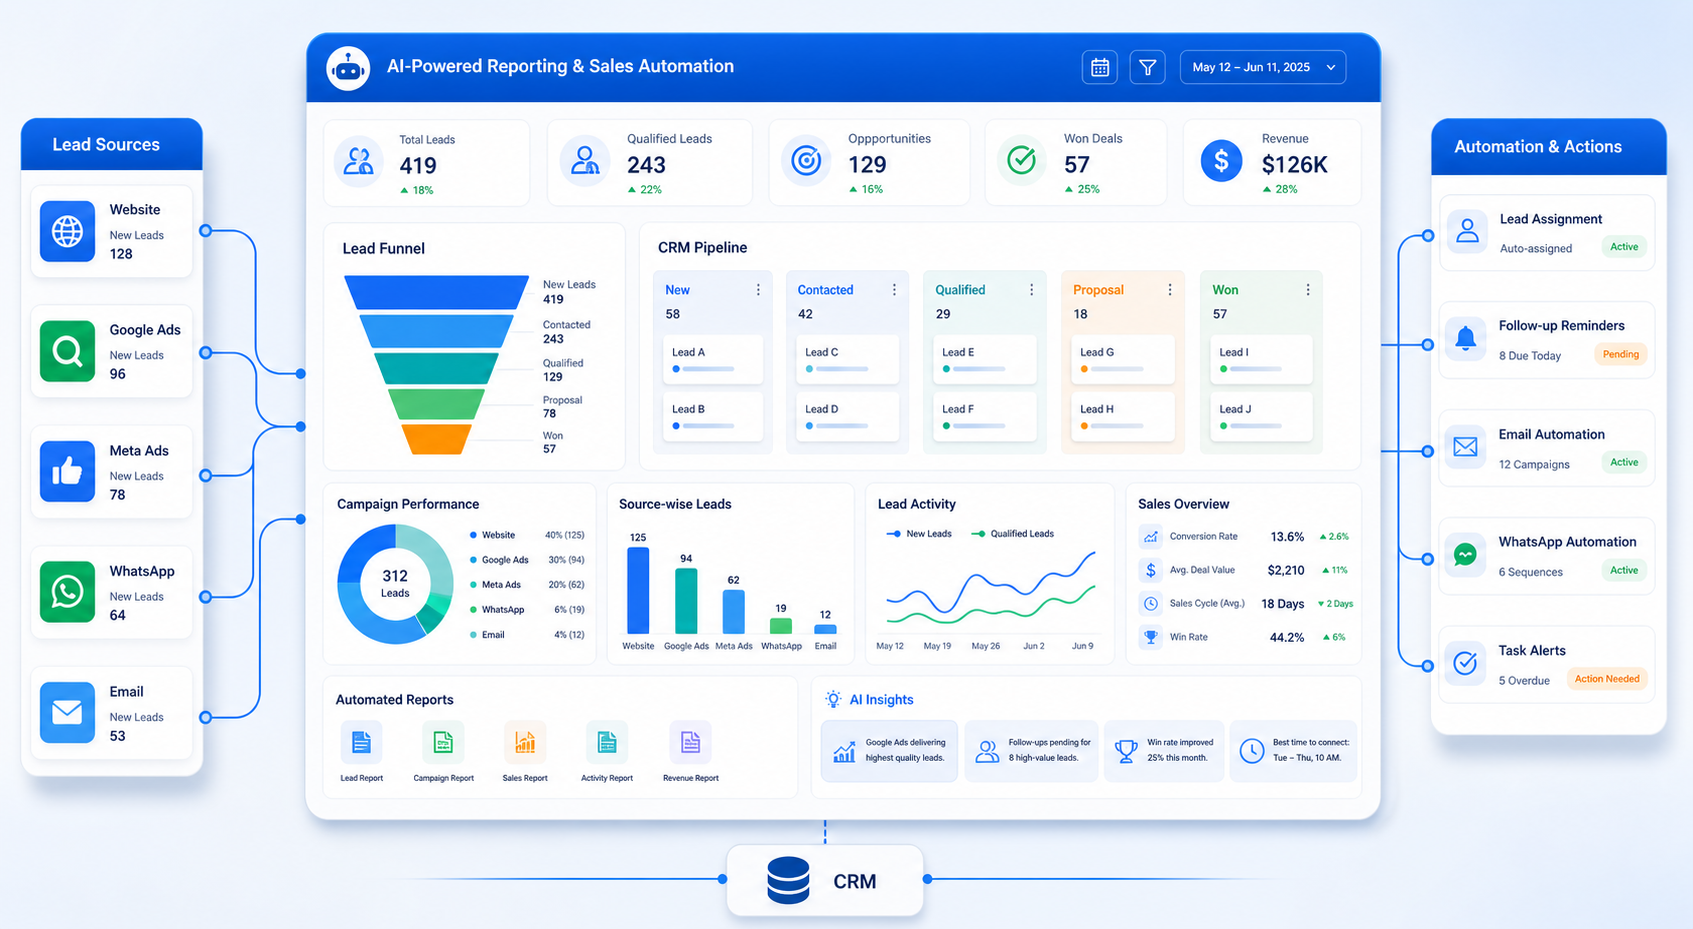The height and width of the screenshot is (929, 1693).
Task: Click Lead Assignment Active status badge
Action: coord(1624,247)
